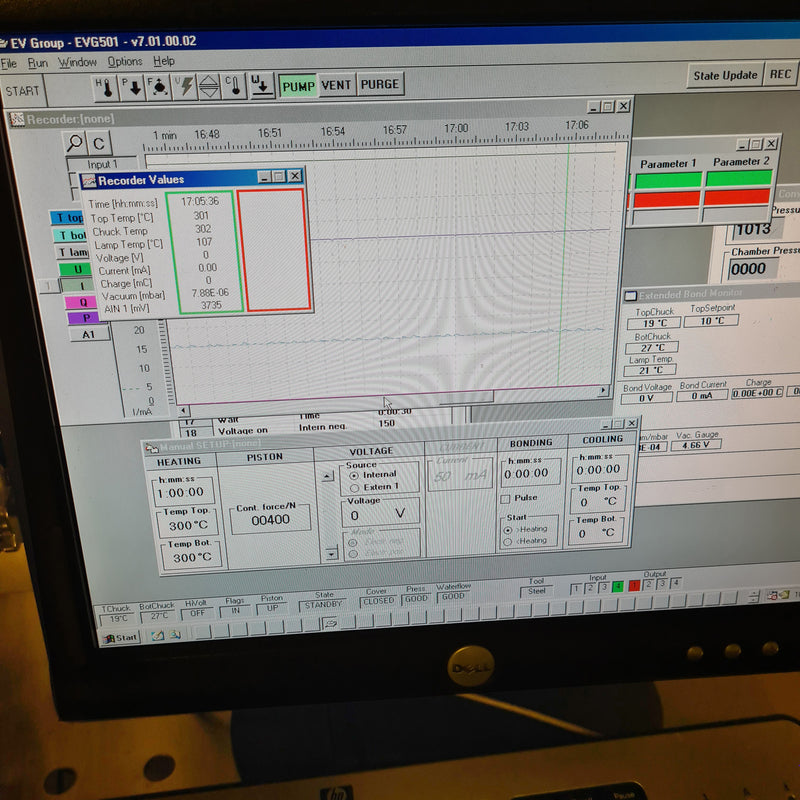Toggle the green U trace legend
The image size is (800, 800).
coord(75,269)
